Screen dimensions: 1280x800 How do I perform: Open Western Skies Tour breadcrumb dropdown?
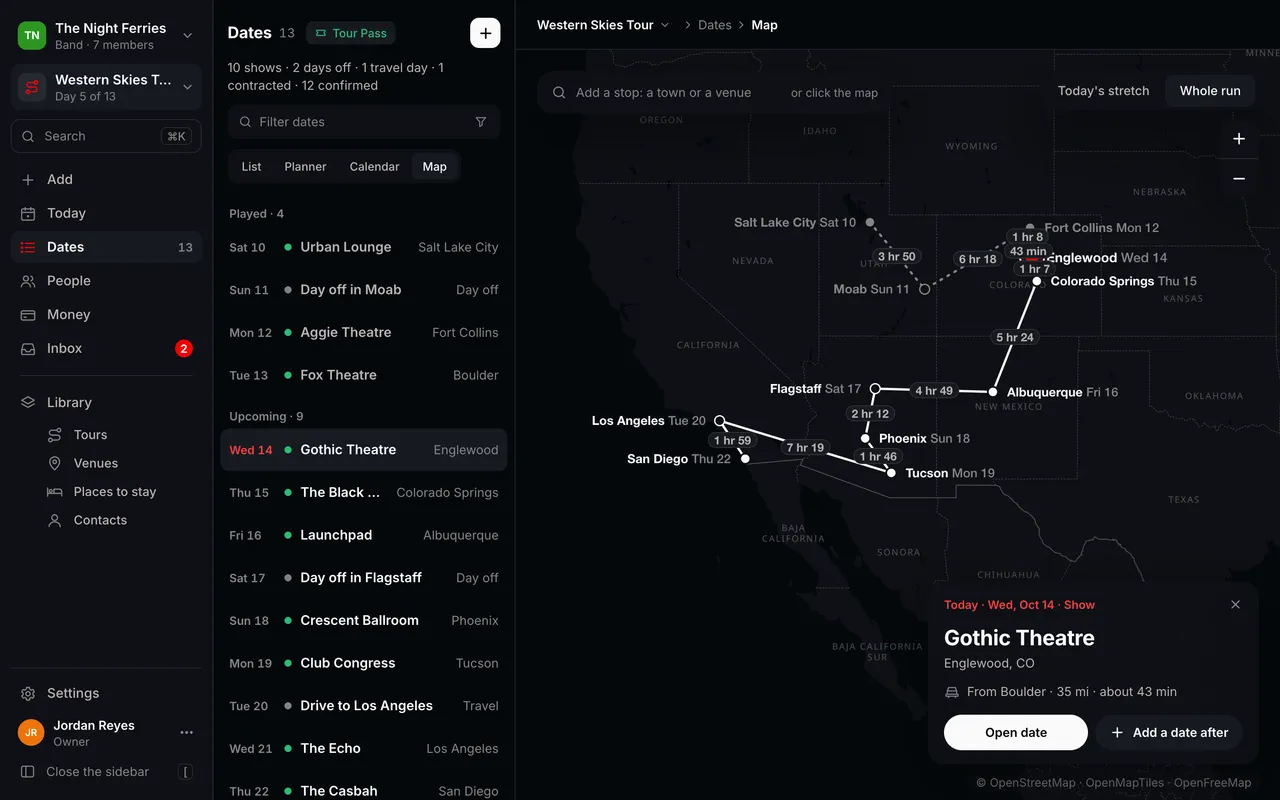(x=603, y=25)
